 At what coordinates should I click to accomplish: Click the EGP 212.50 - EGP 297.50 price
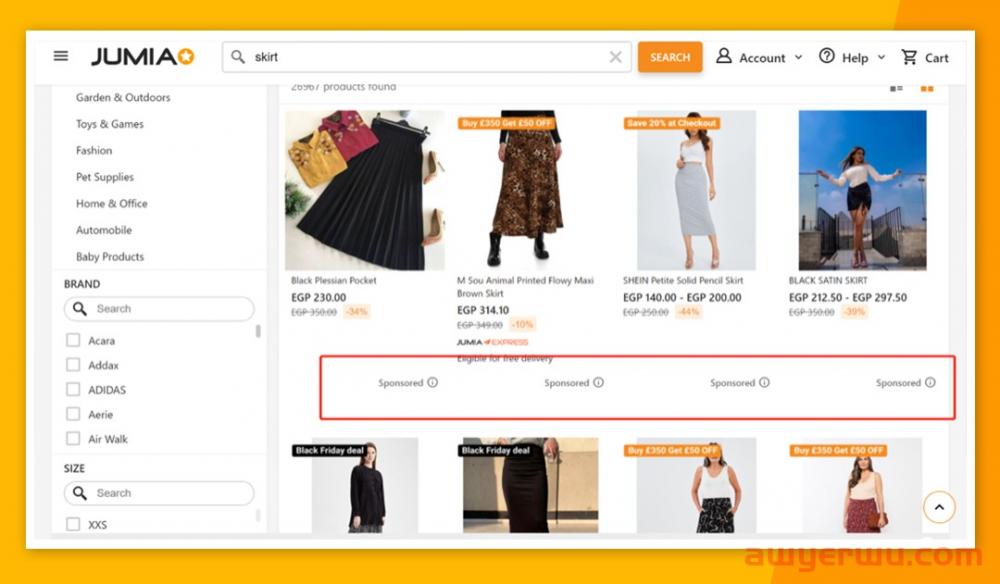point(848,298)
